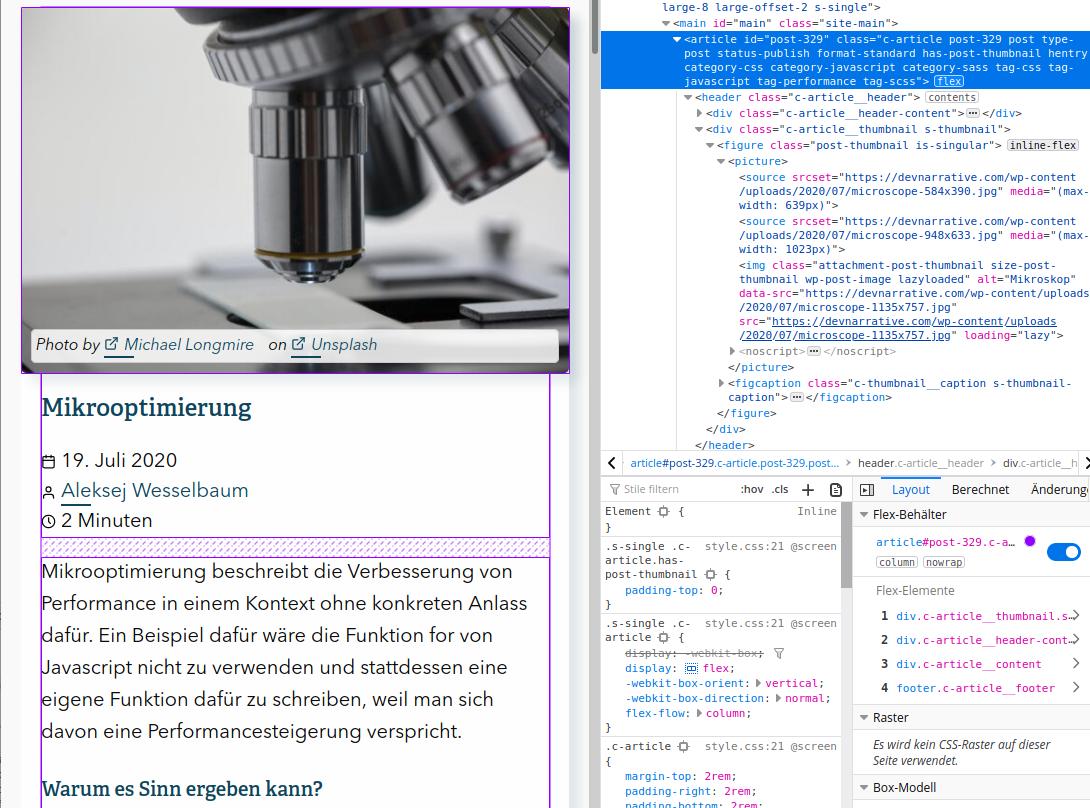The image size is (1090, 808).
Task: Click the selector highlighter icon beside Element
Action: (663, 512)
